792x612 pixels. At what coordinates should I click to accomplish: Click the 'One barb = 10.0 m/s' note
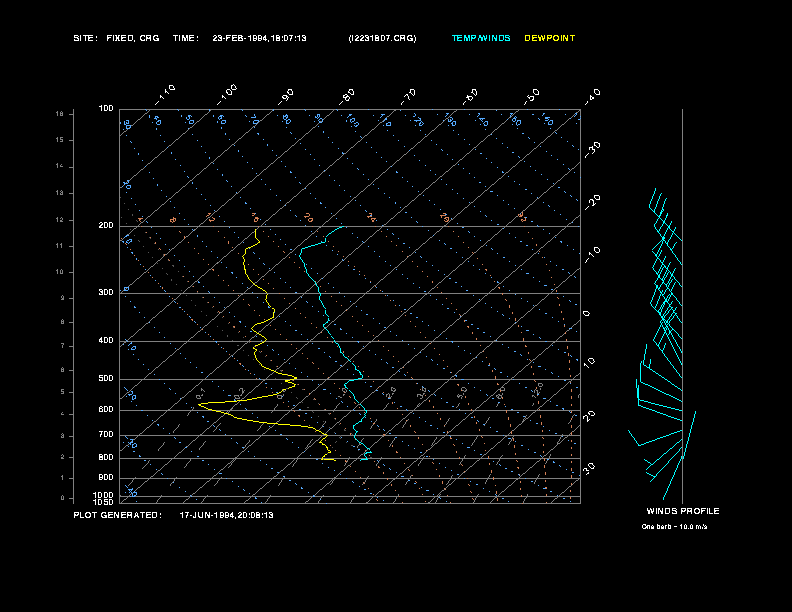pyautogui.click(x=674, y=527)
